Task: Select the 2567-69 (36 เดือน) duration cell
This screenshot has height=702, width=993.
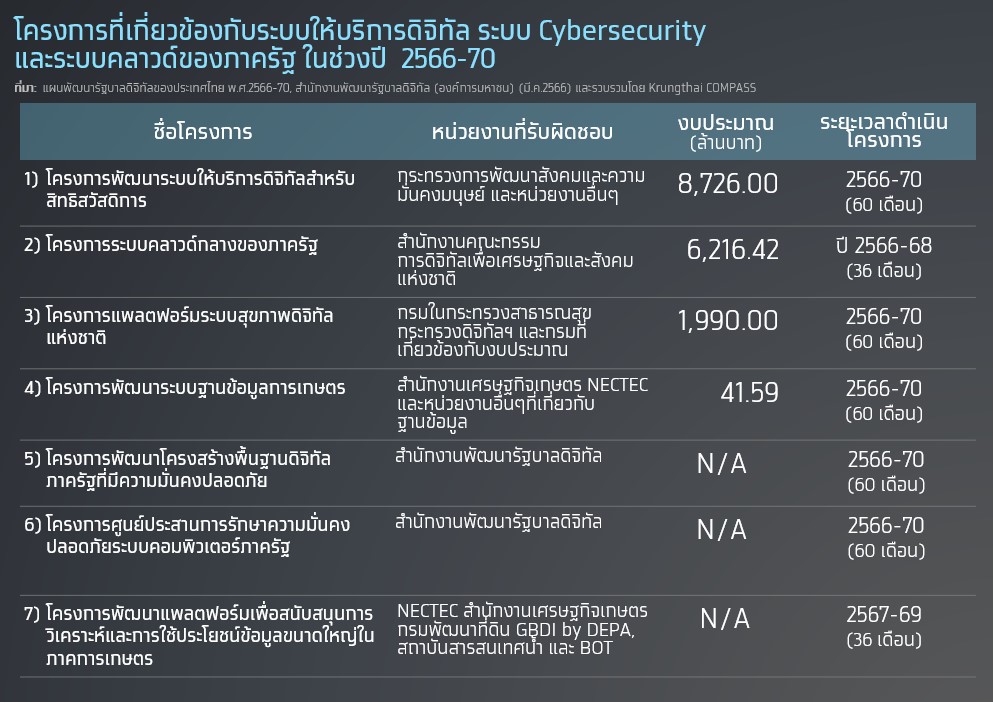Action: point(883,626)
